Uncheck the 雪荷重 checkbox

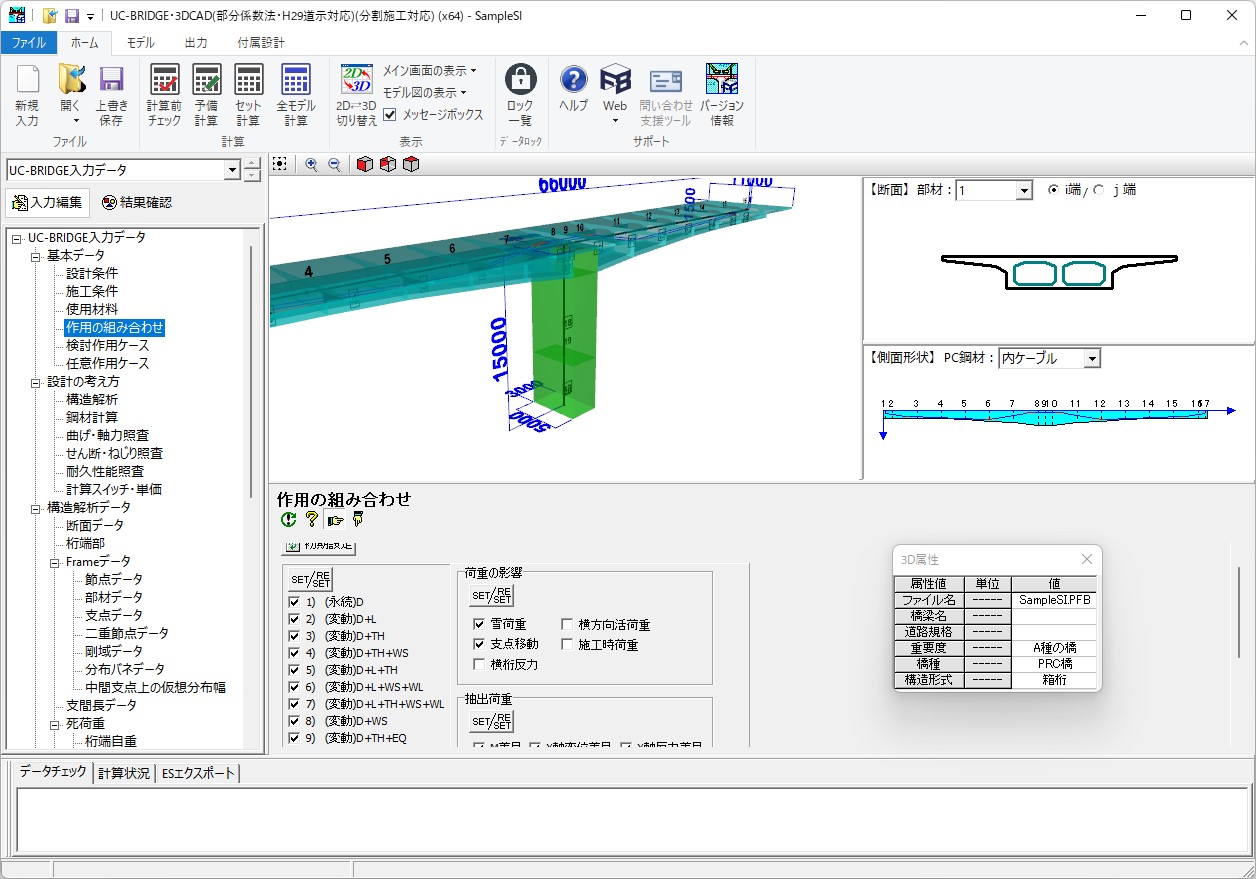click(x=480, y=625)
